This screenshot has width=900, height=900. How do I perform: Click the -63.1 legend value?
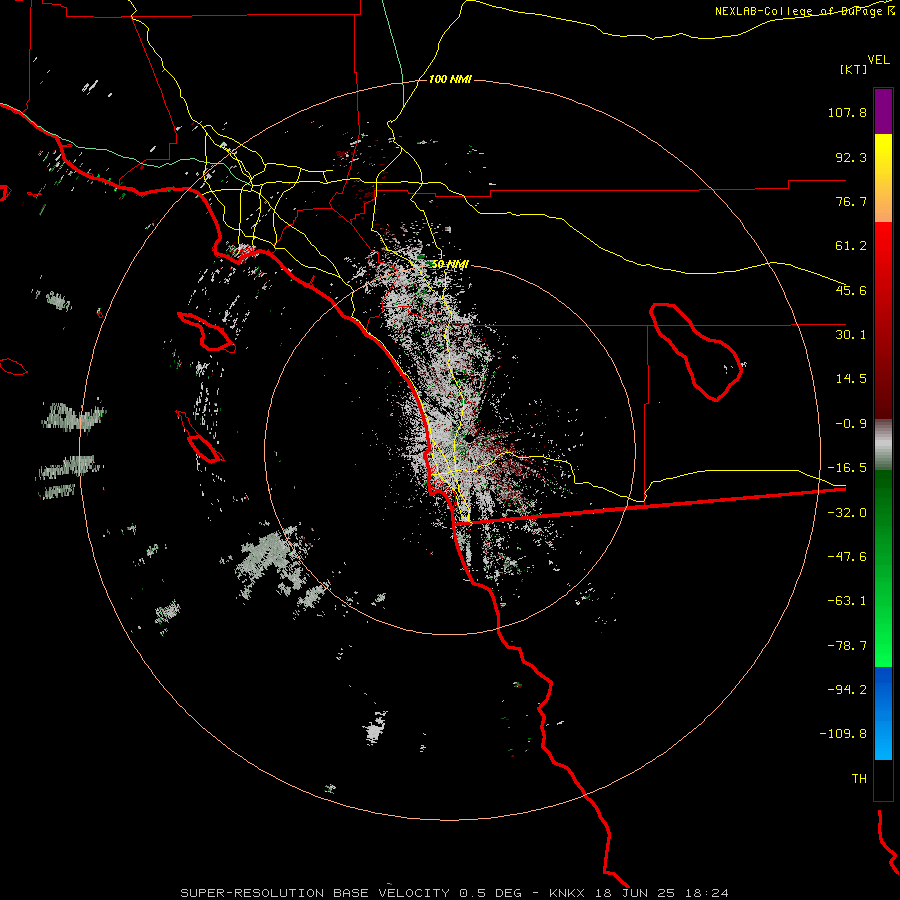(847, 601)
